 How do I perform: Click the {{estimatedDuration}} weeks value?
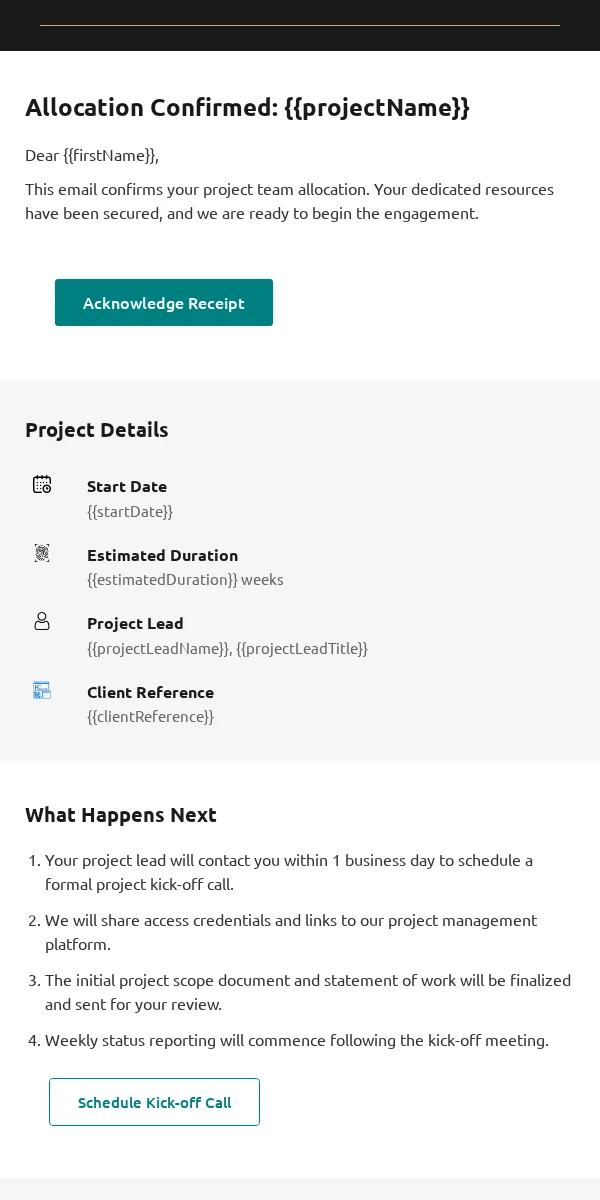(x=185, y=579)
